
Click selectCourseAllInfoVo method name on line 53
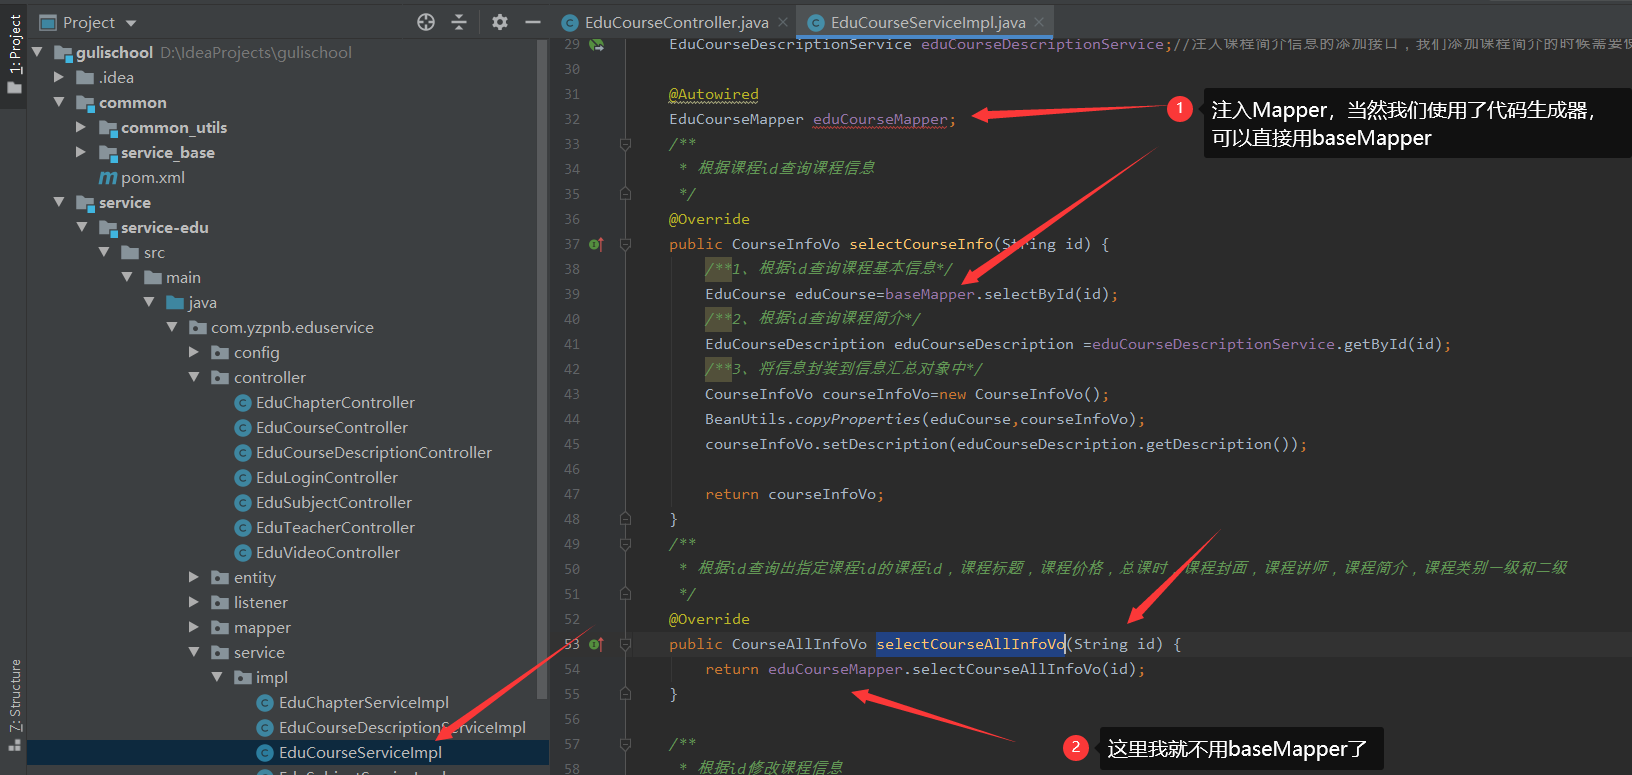971,644
